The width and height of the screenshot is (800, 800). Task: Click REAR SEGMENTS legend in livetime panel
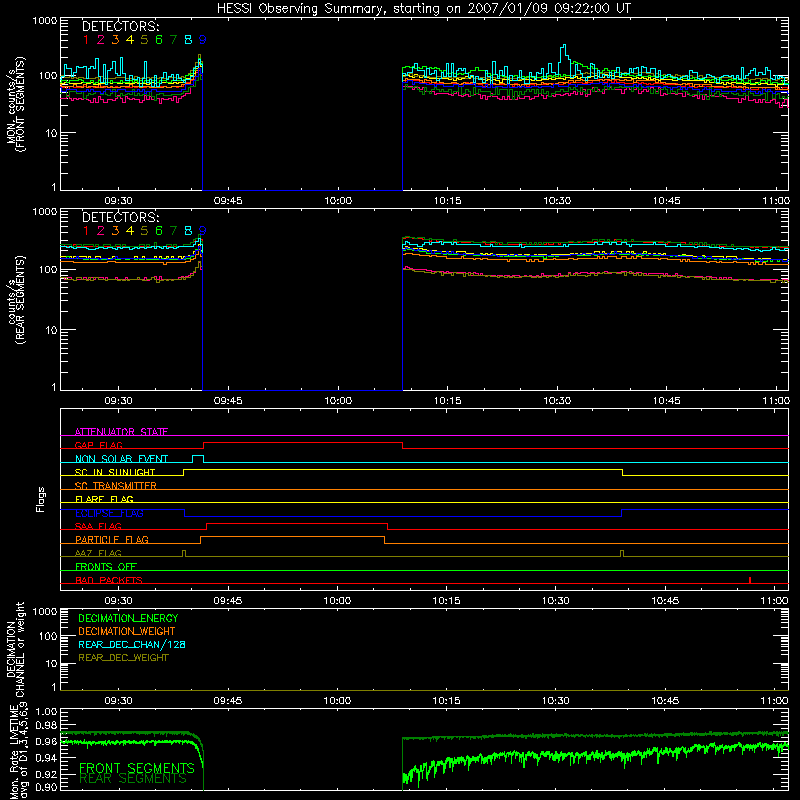(133, 779)
